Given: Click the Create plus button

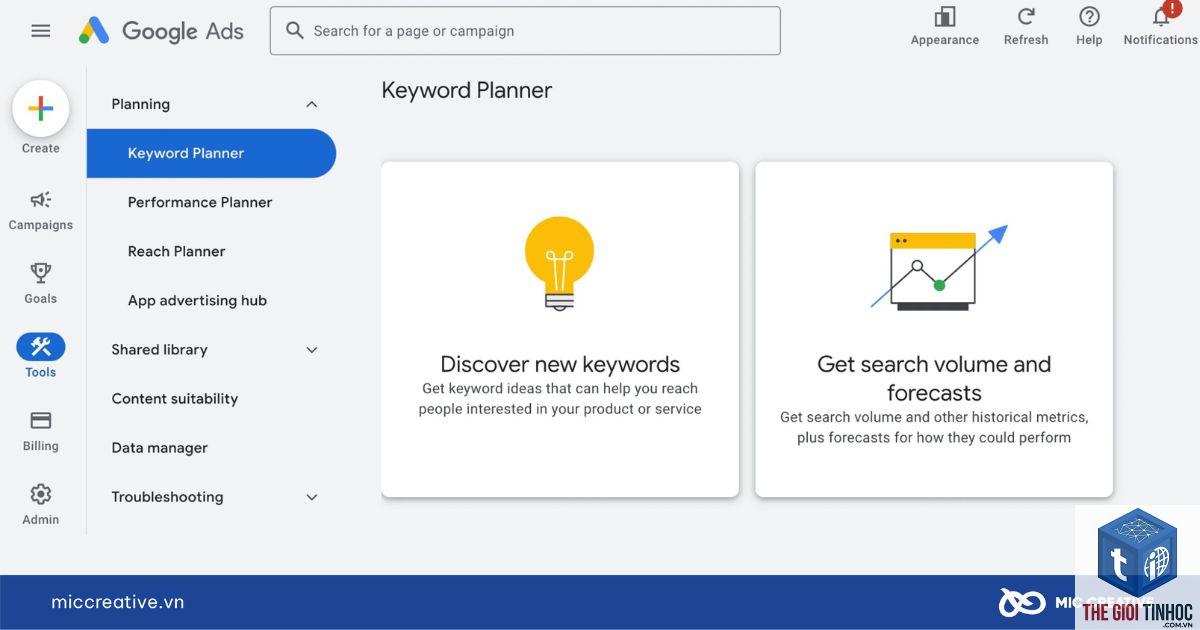Looking at the screenshot, I should pos(41,108).
